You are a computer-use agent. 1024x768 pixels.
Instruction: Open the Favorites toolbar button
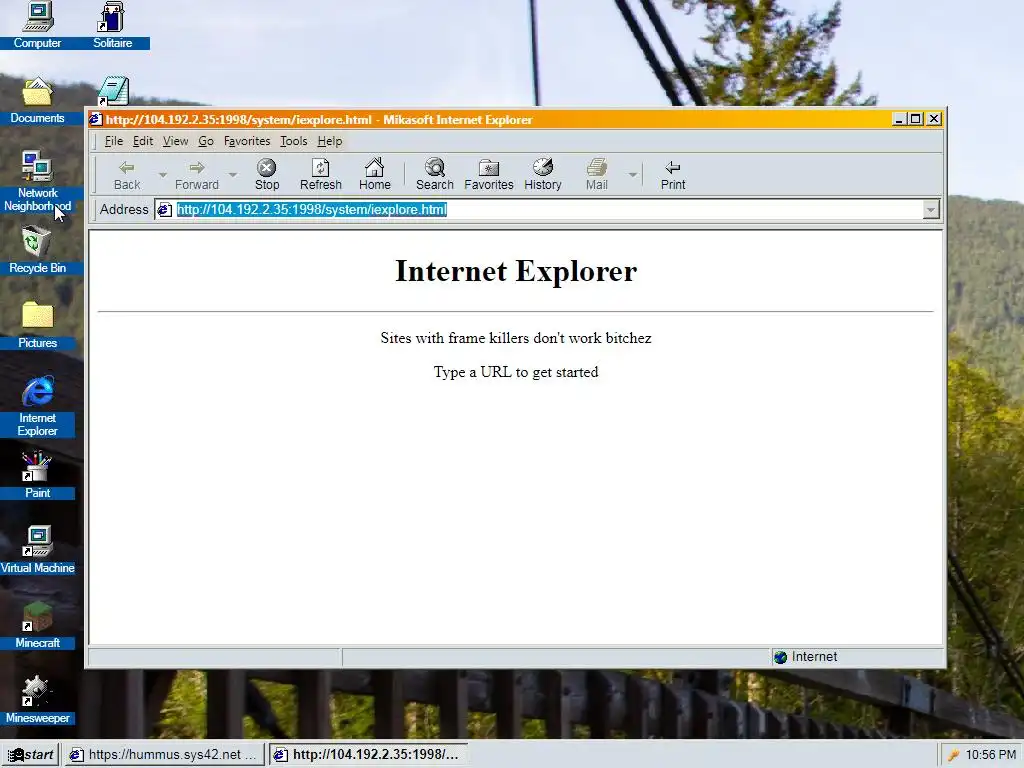pos(488,175)
